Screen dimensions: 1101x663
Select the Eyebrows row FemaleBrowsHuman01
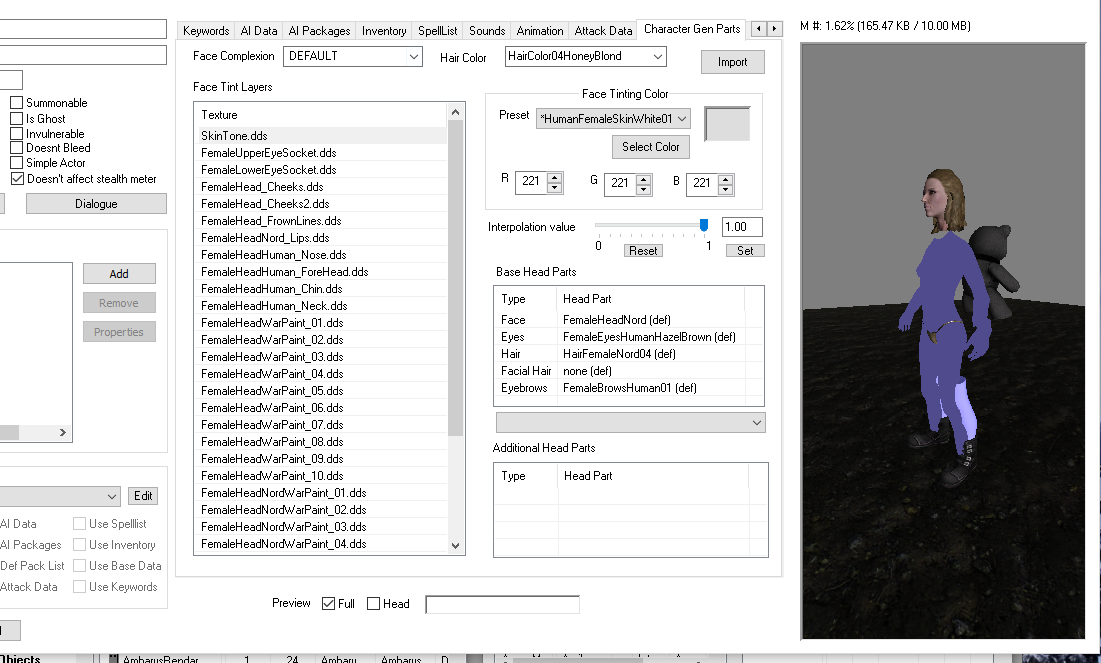point(628,388)
